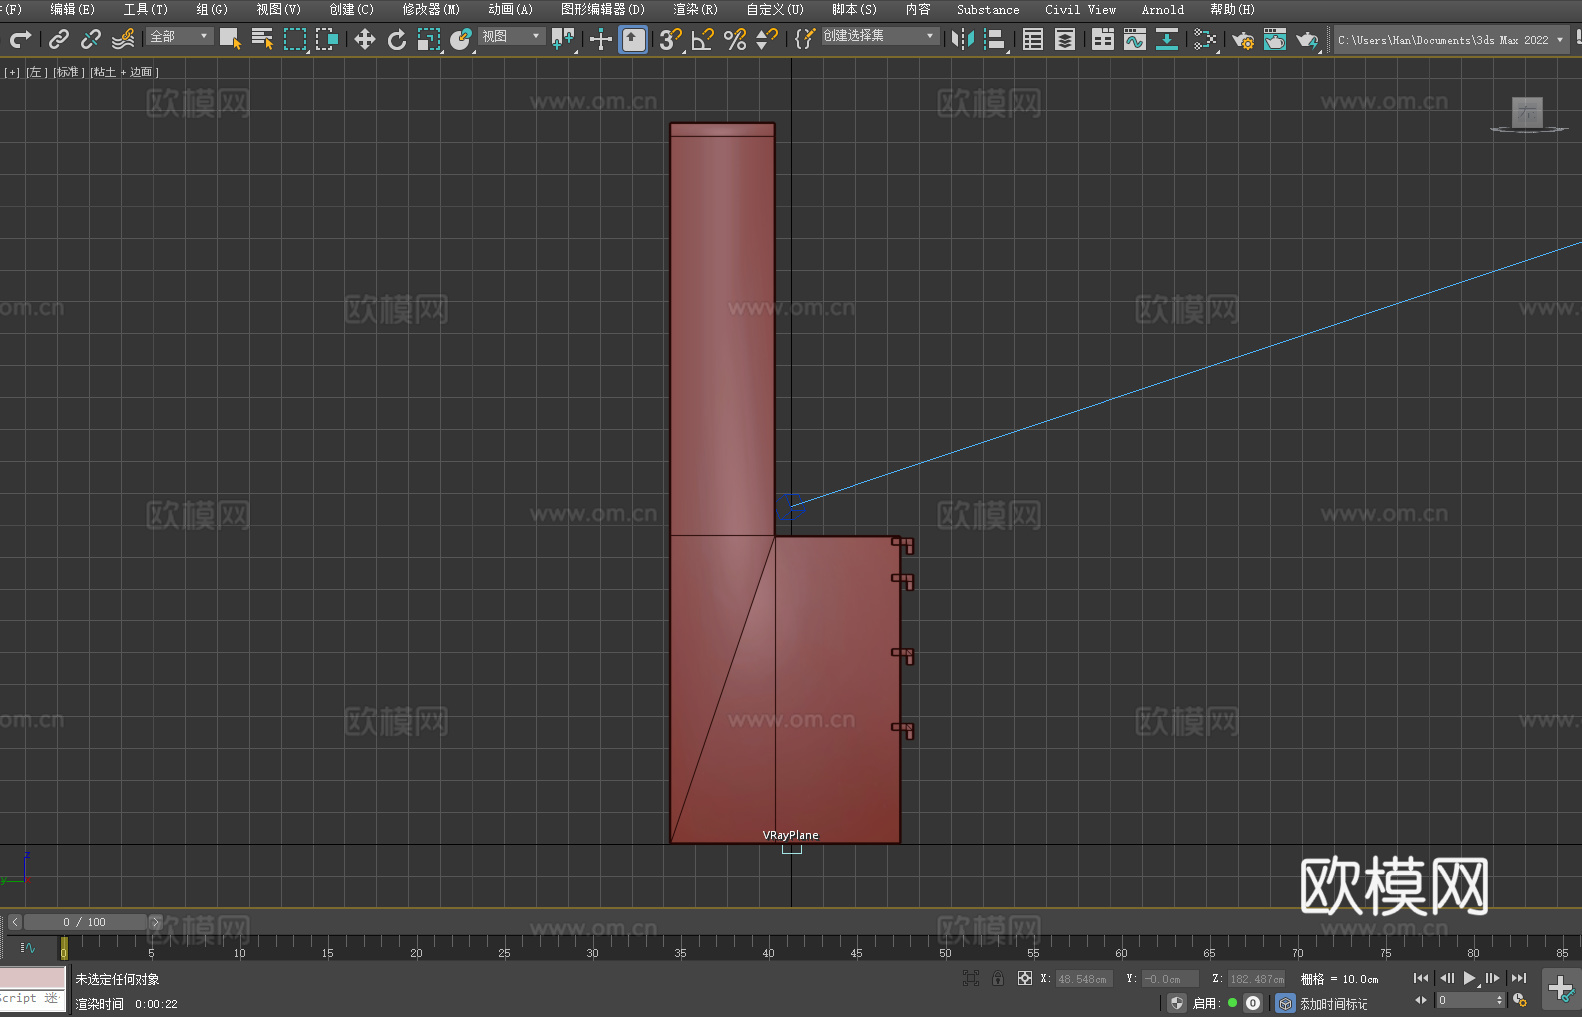Toggle Selection Lock padlock icon
This screenshot has height=1017, width=1582.
click(x=998, y=978)
